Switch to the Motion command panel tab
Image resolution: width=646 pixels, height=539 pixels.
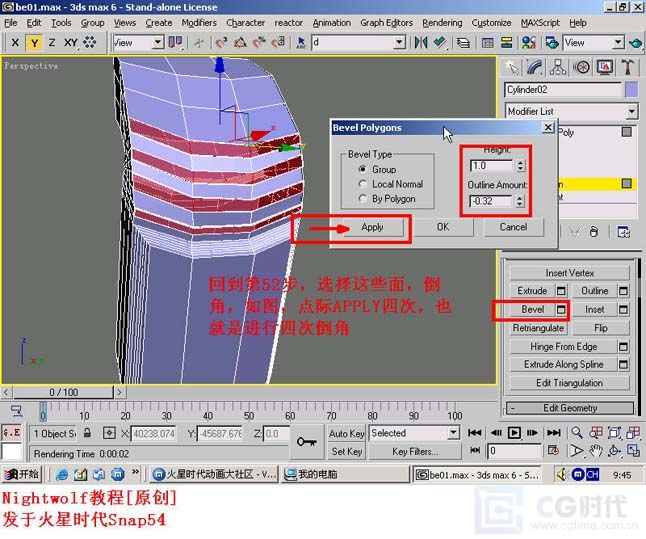tap(581, 67)
